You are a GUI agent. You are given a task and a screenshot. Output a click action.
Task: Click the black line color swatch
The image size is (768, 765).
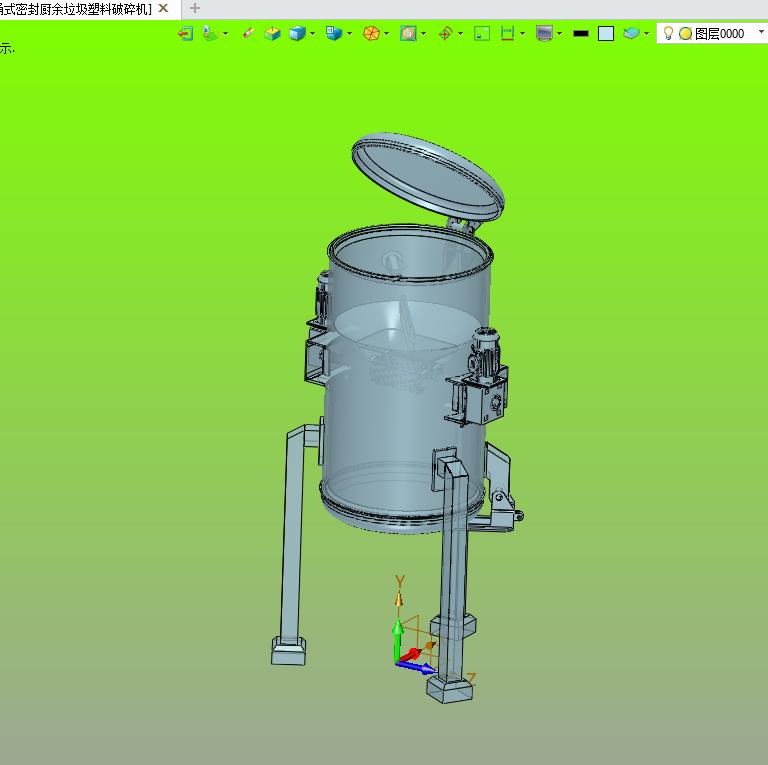(x=581, y=33)
